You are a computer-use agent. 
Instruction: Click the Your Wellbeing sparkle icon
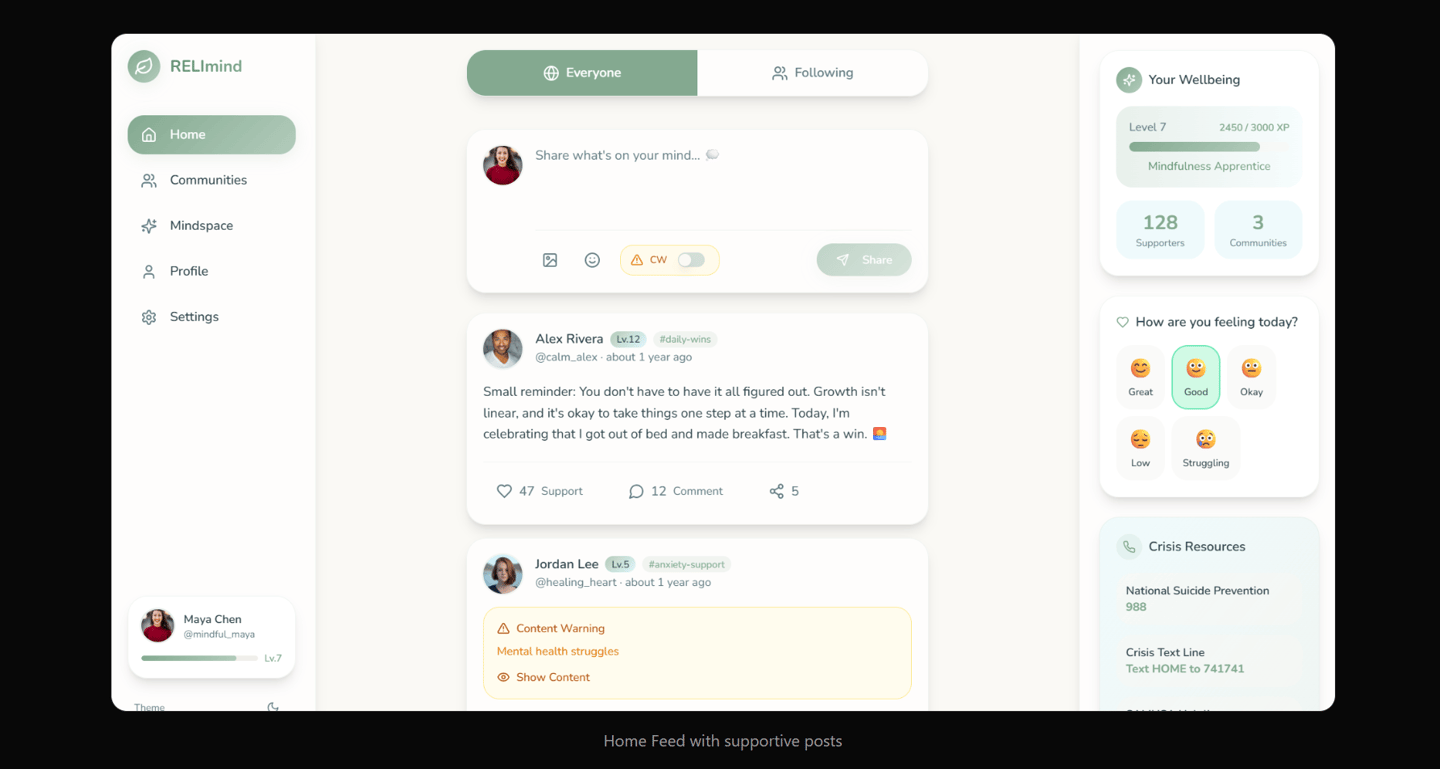click(x=1129, y=80)
